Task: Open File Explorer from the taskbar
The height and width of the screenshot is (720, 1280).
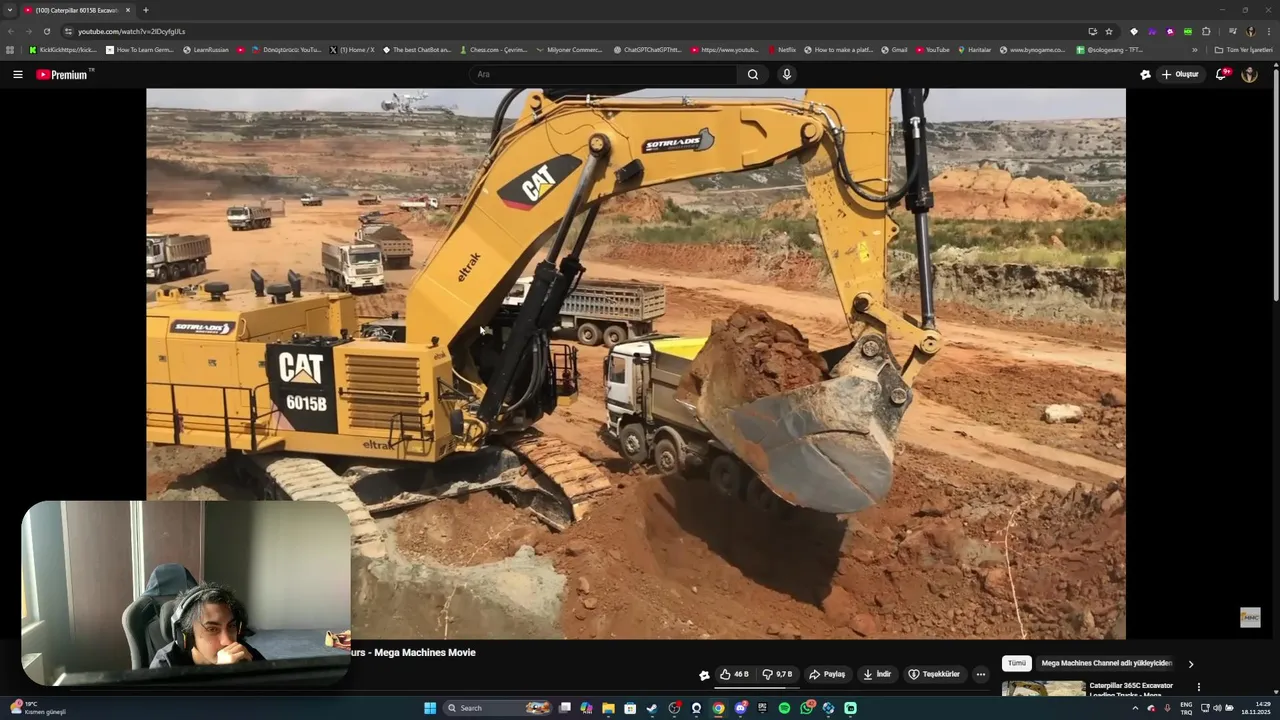Action: pos(608,708)
